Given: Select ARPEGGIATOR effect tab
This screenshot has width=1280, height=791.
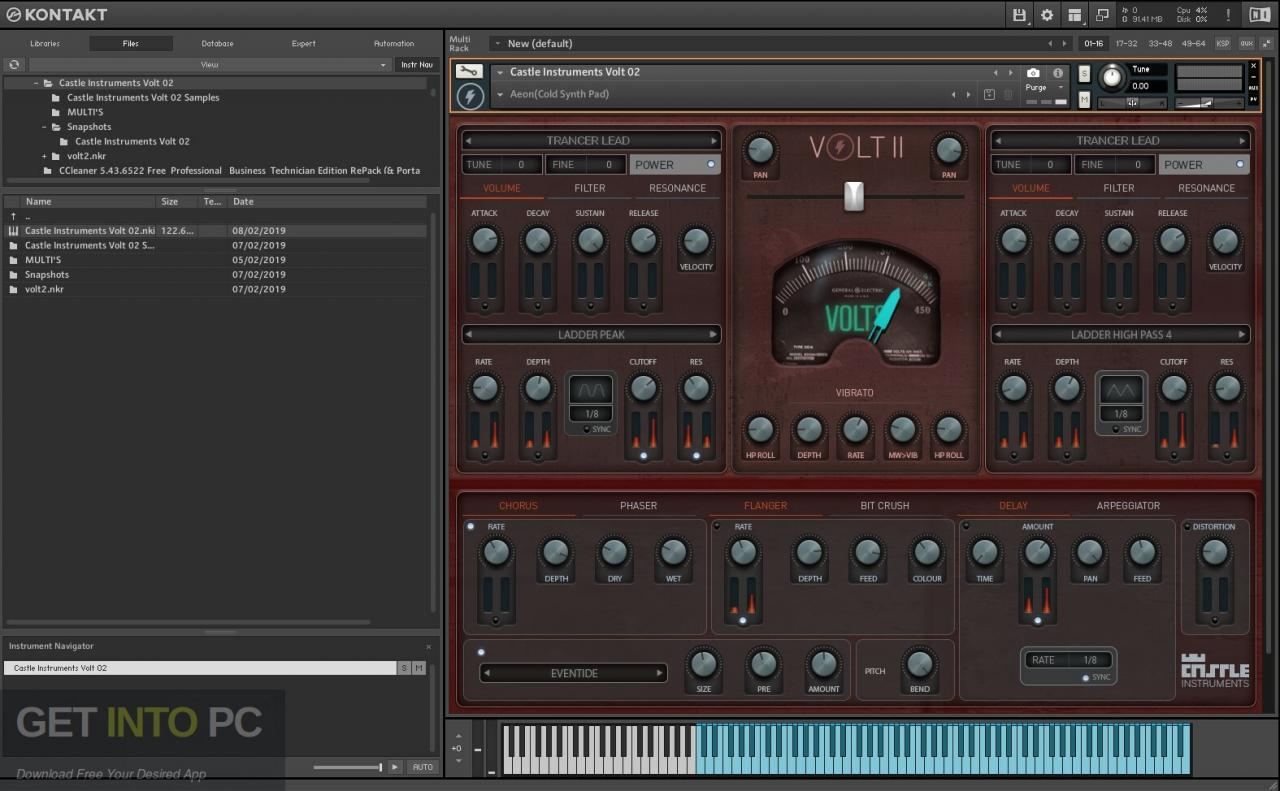Looking at the screenshot, I should tap(1128, 506).
